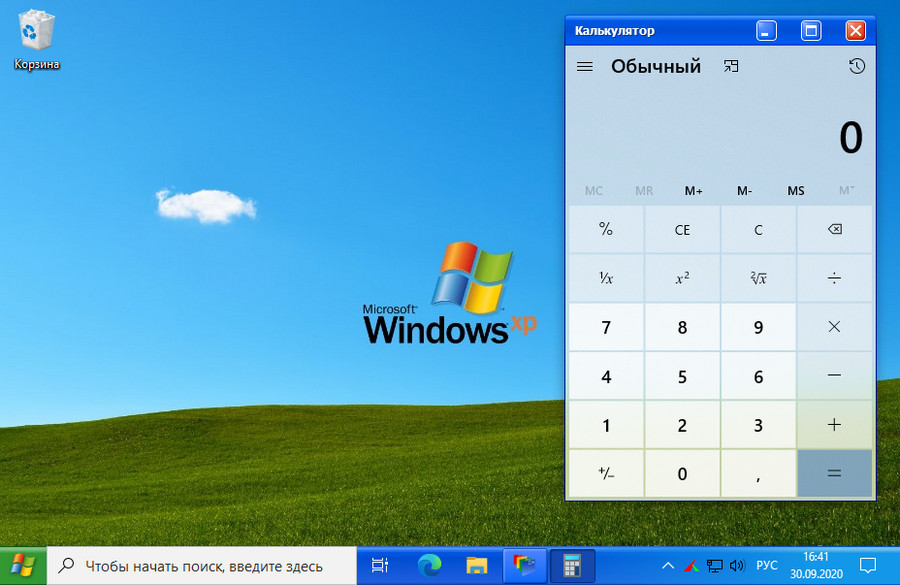Screen dimensions: 900x585
Task: Clear all with C button
Action: 758,230
